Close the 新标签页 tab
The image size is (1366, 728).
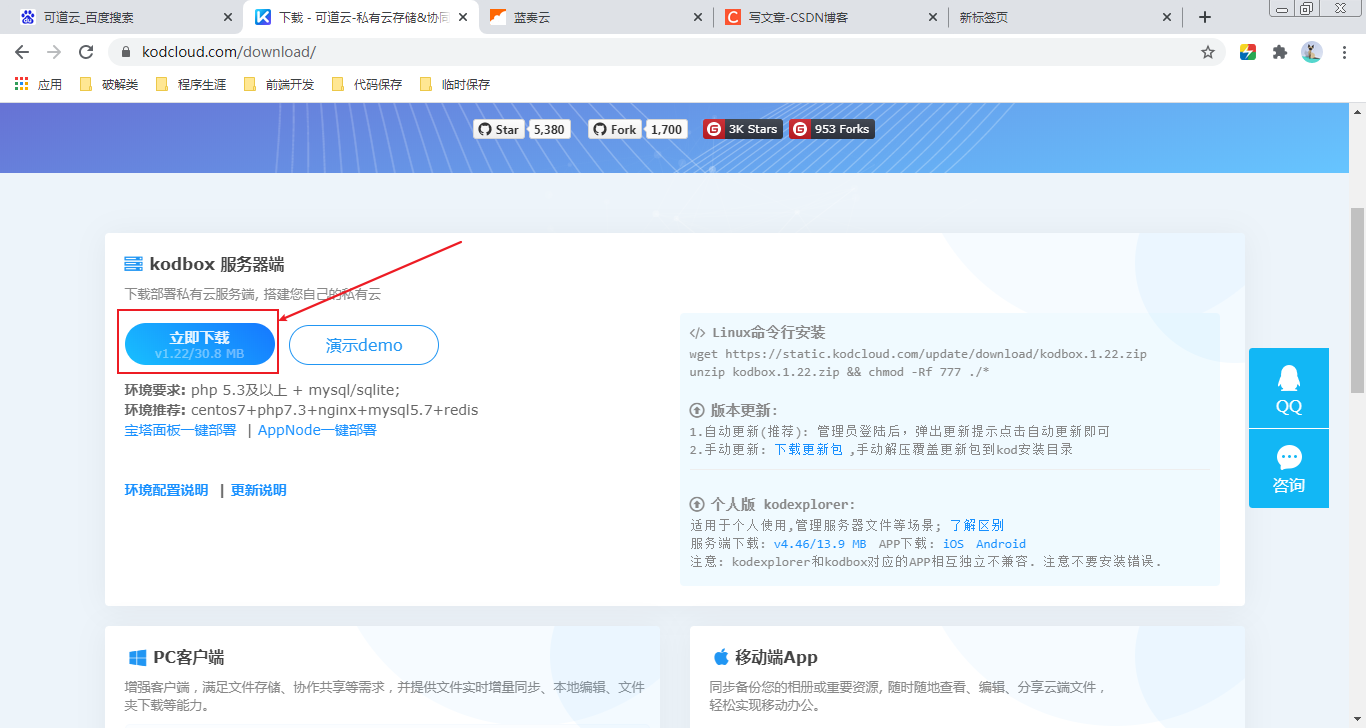1167,17
